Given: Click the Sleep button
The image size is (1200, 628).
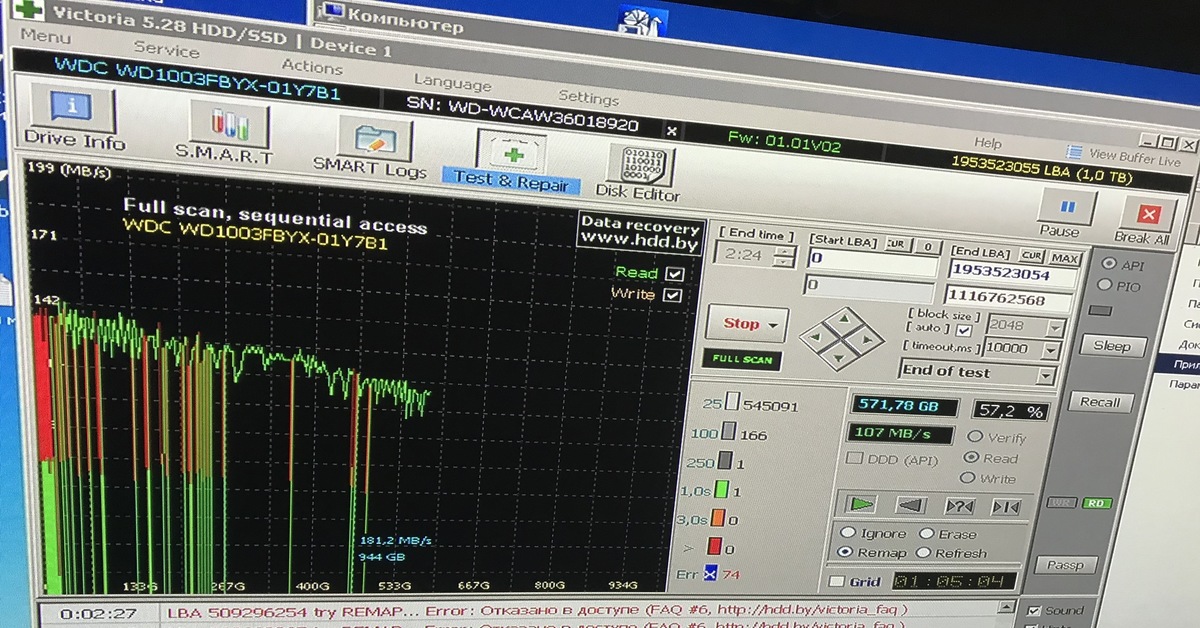Looking at the screenshot, I should coord(1111,346).
